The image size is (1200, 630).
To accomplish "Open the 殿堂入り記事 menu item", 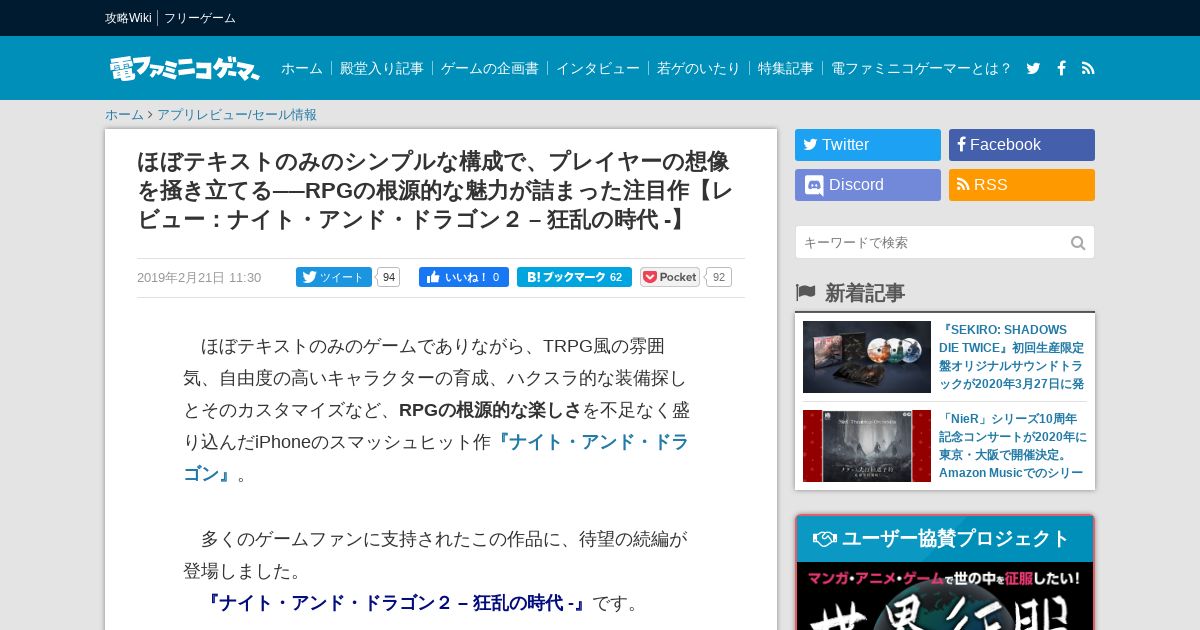I will pos(382,68).
